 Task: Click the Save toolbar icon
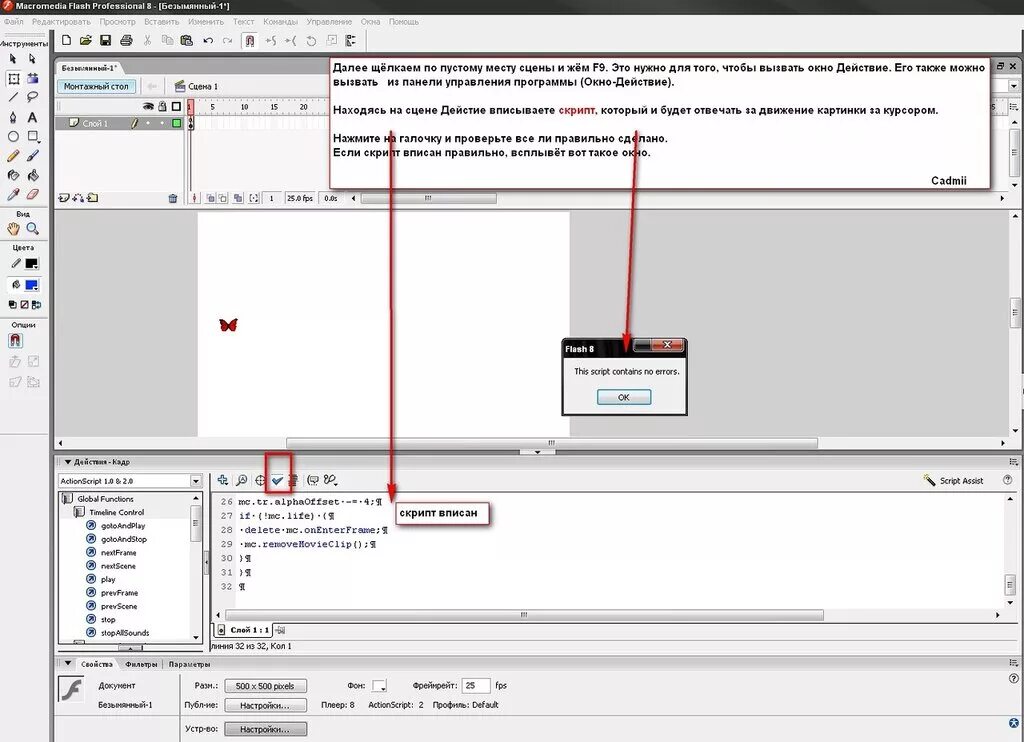pos(105,40)
